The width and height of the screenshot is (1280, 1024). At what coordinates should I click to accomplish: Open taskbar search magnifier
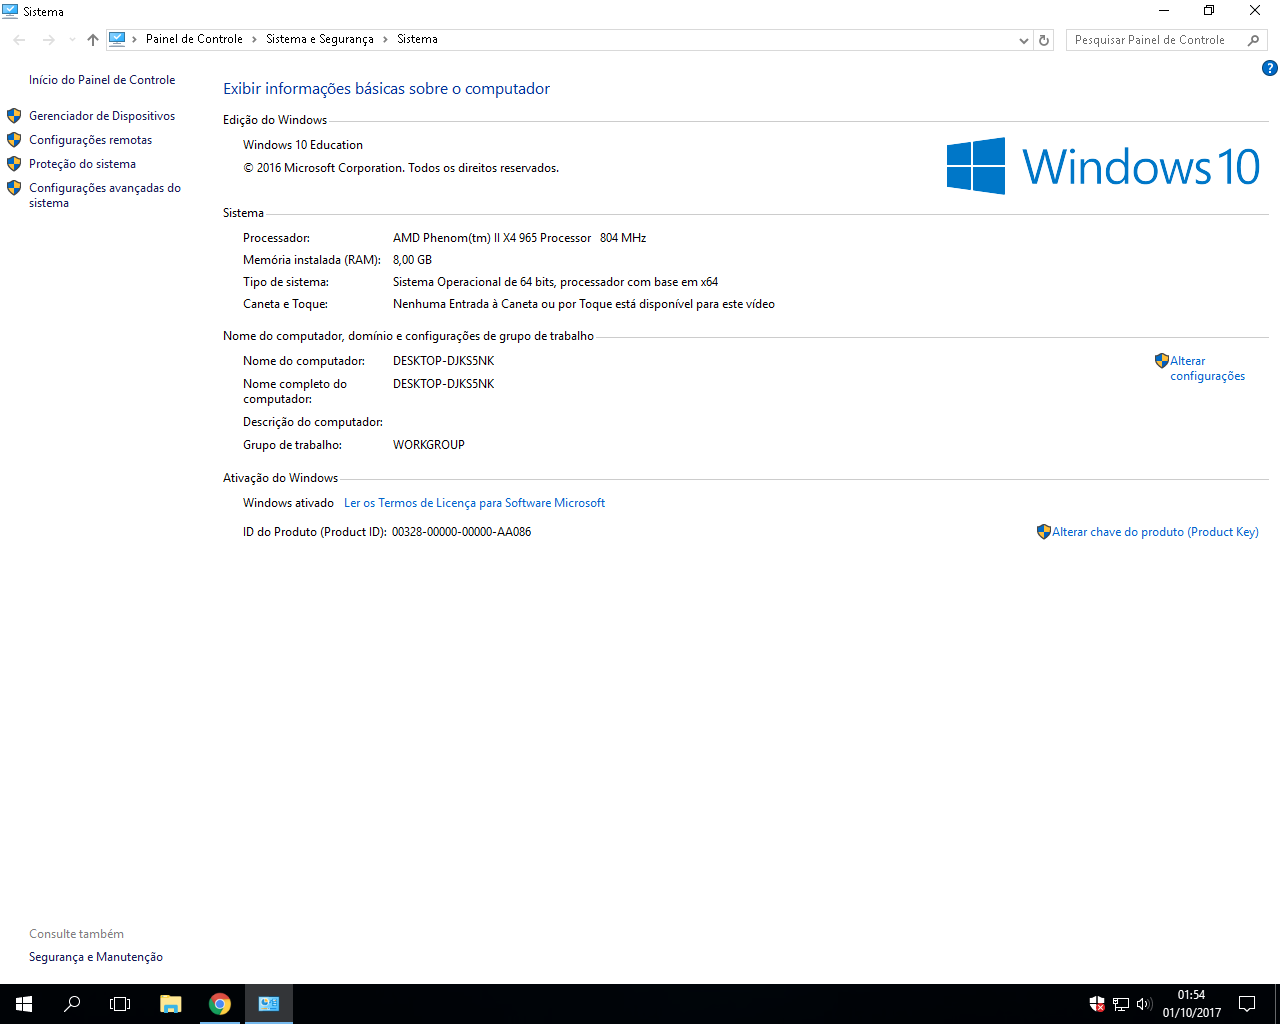[72, 1004]
